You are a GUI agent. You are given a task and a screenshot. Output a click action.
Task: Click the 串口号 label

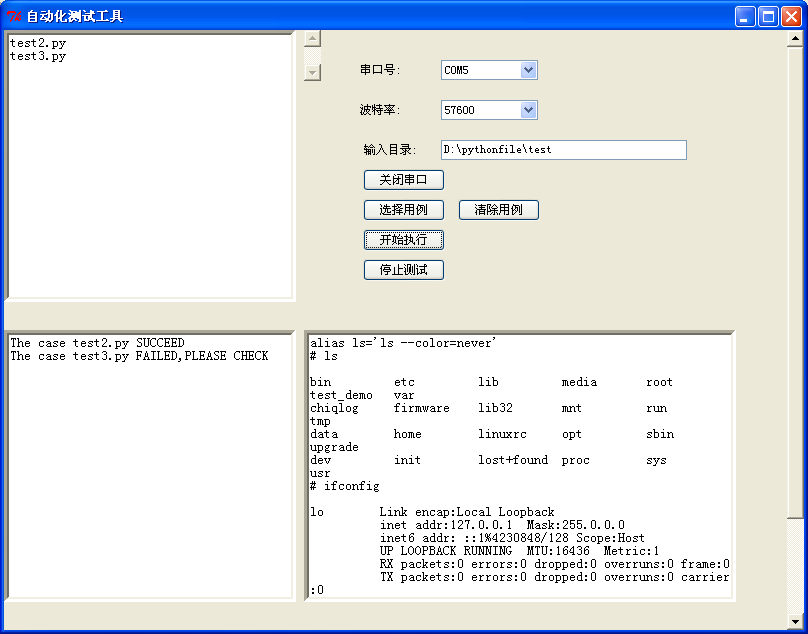point(380,70)
